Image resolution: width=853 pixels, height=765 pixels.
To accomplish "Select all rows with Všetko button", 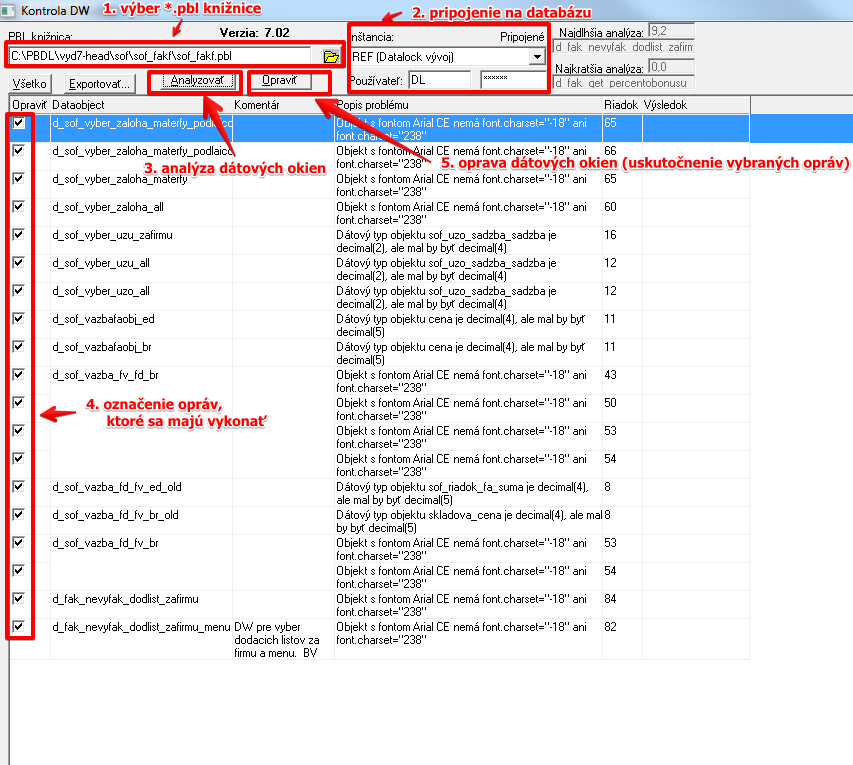I will (30, 84).
